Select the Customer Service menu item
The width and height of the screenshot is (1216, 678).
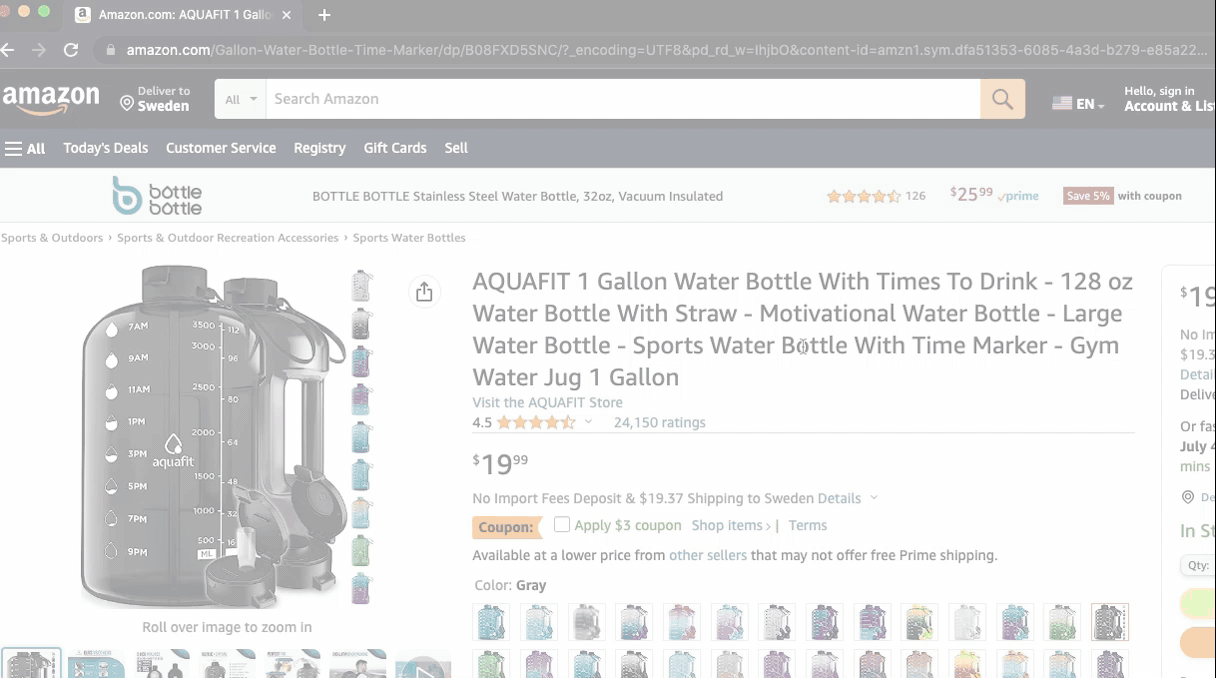click(x=220, y=148)
